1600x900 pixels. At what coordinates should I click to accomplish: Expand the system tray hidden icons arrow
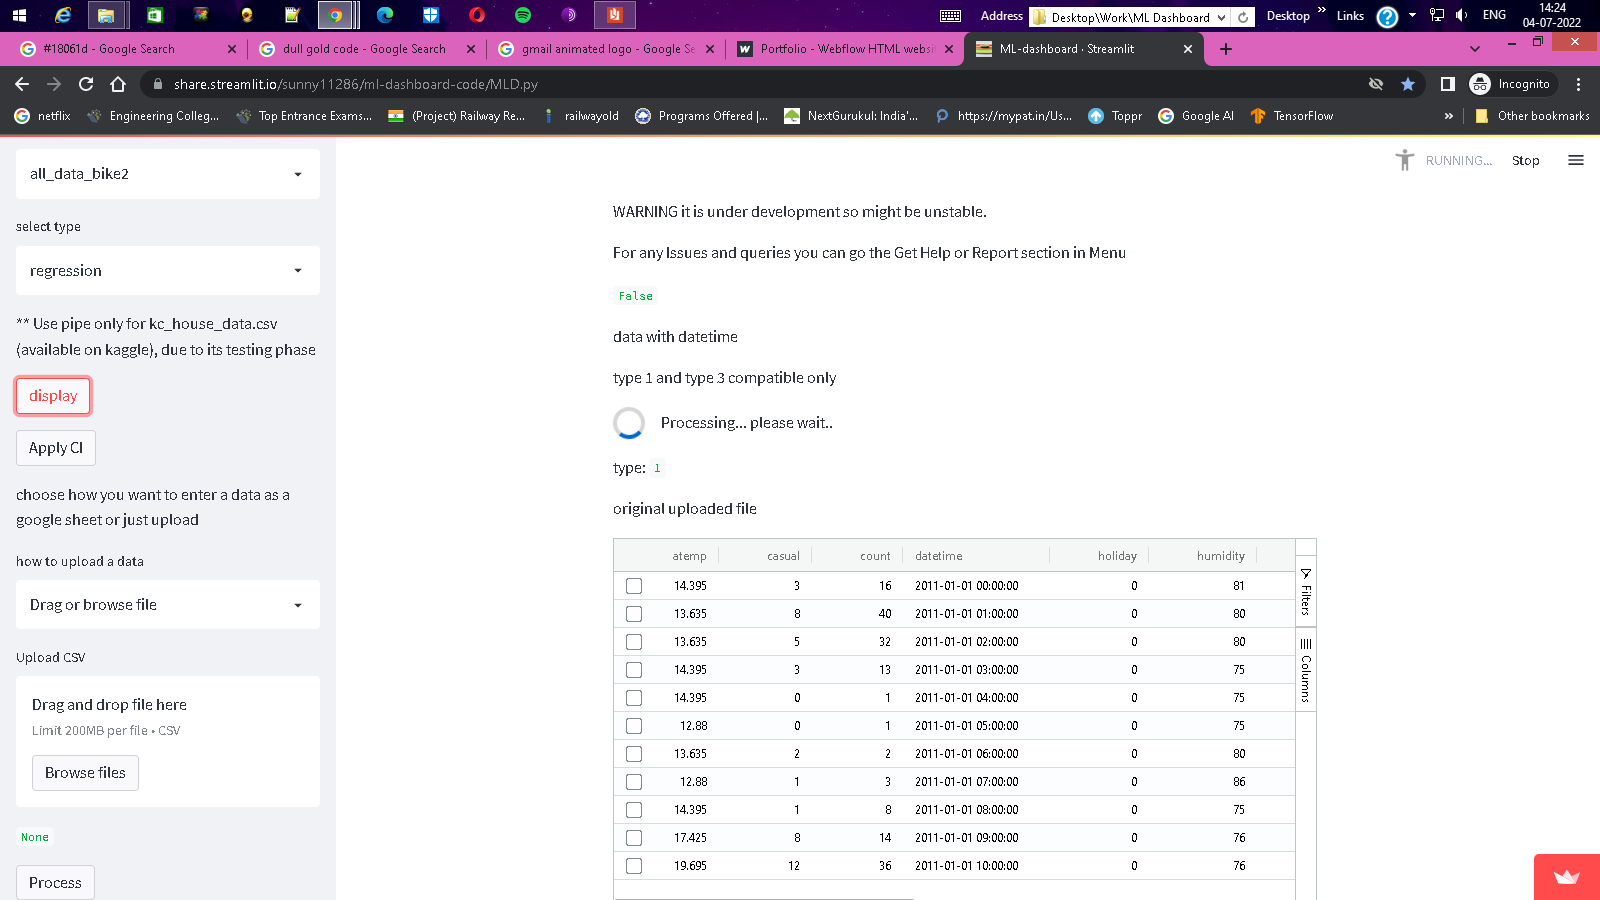point(1412,15)
